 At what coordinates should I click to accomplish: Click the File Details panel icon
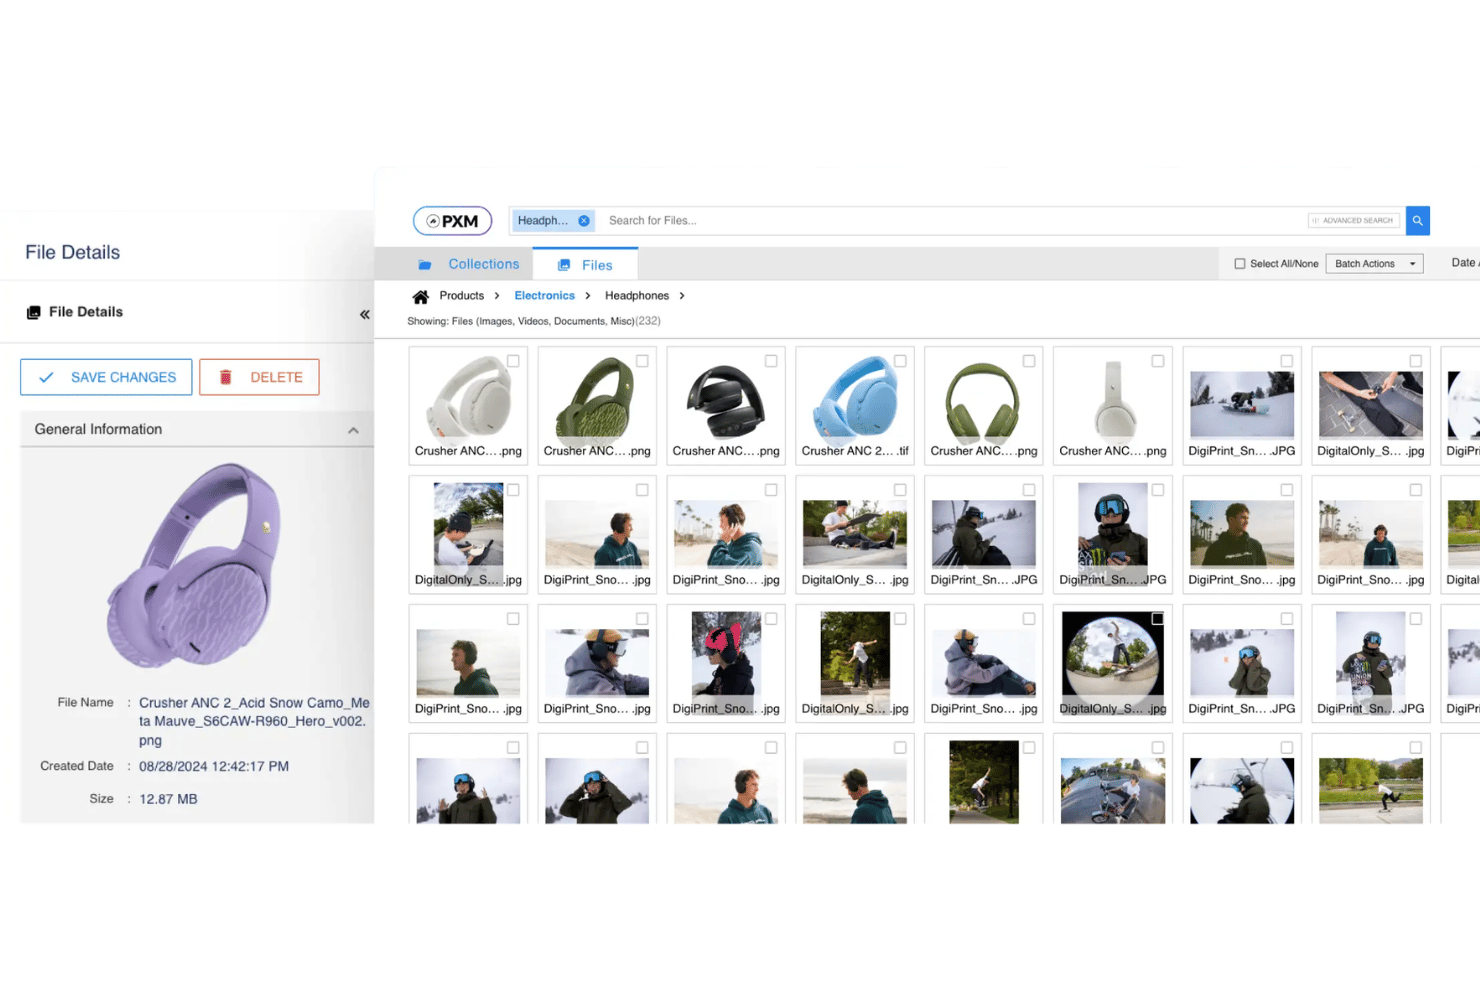click(x=33, y=312)
